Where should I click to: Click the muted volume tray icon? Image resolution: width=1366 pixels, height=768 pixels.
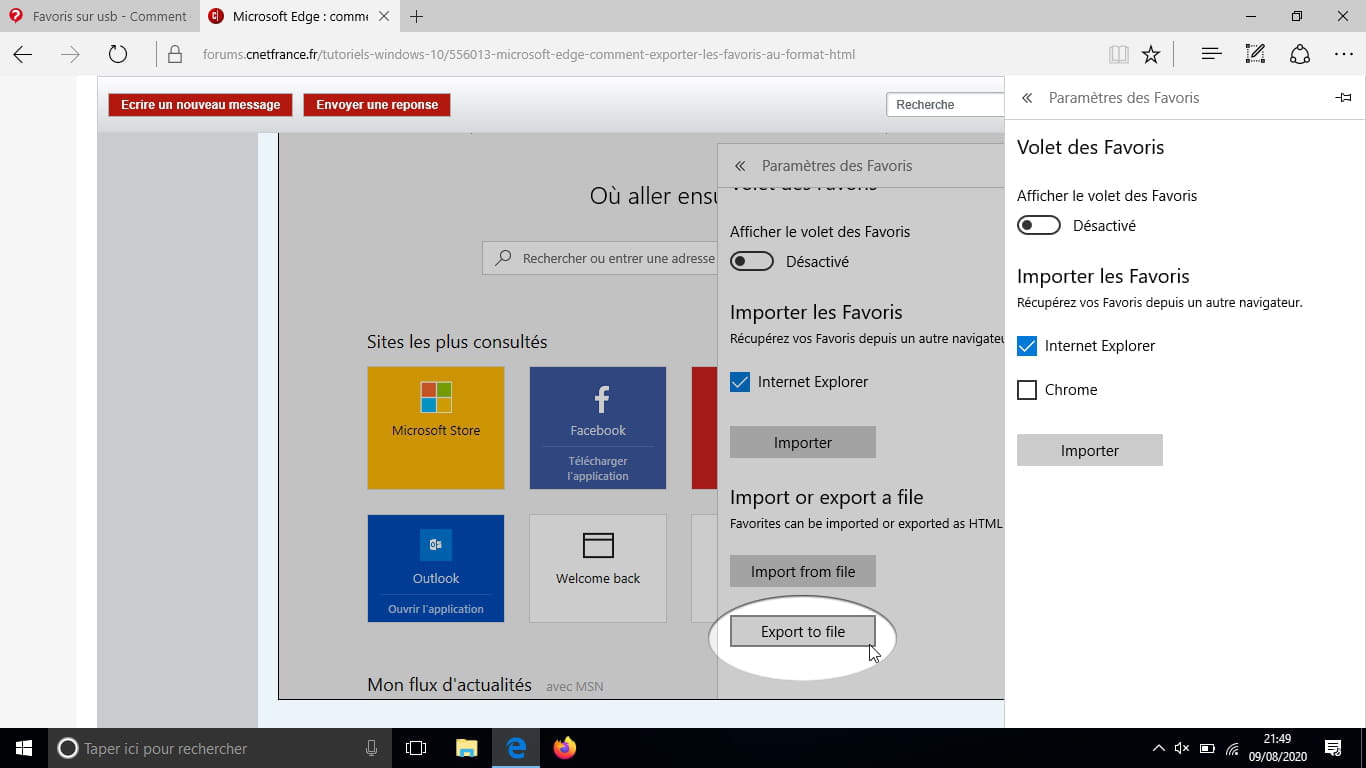(x=1182, y=748)
